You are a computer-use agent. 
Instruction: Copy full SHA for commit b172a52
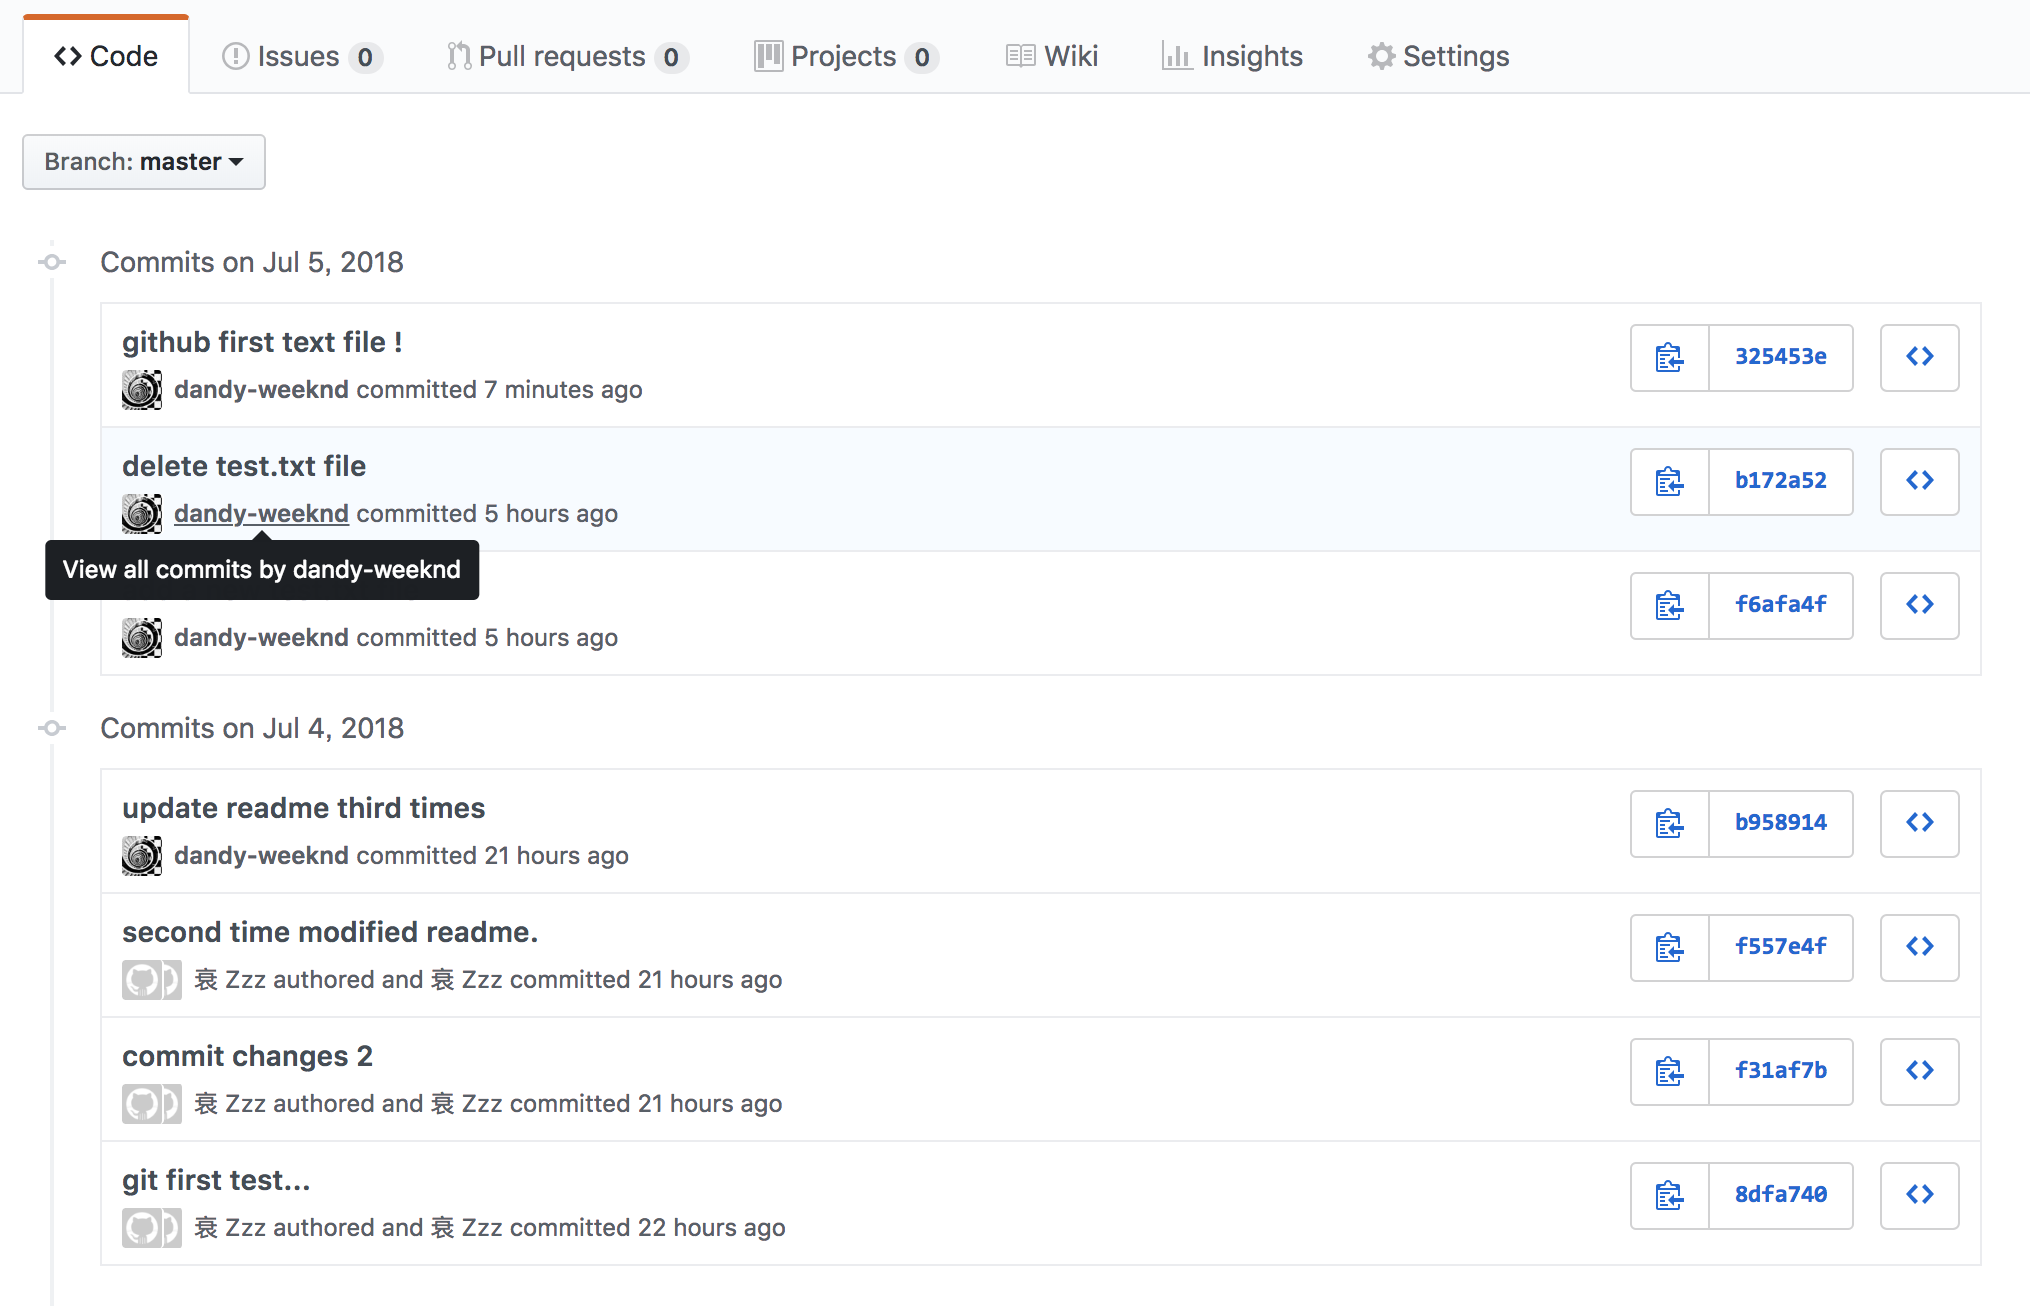pyautogui.click(x=1669, y=481)
